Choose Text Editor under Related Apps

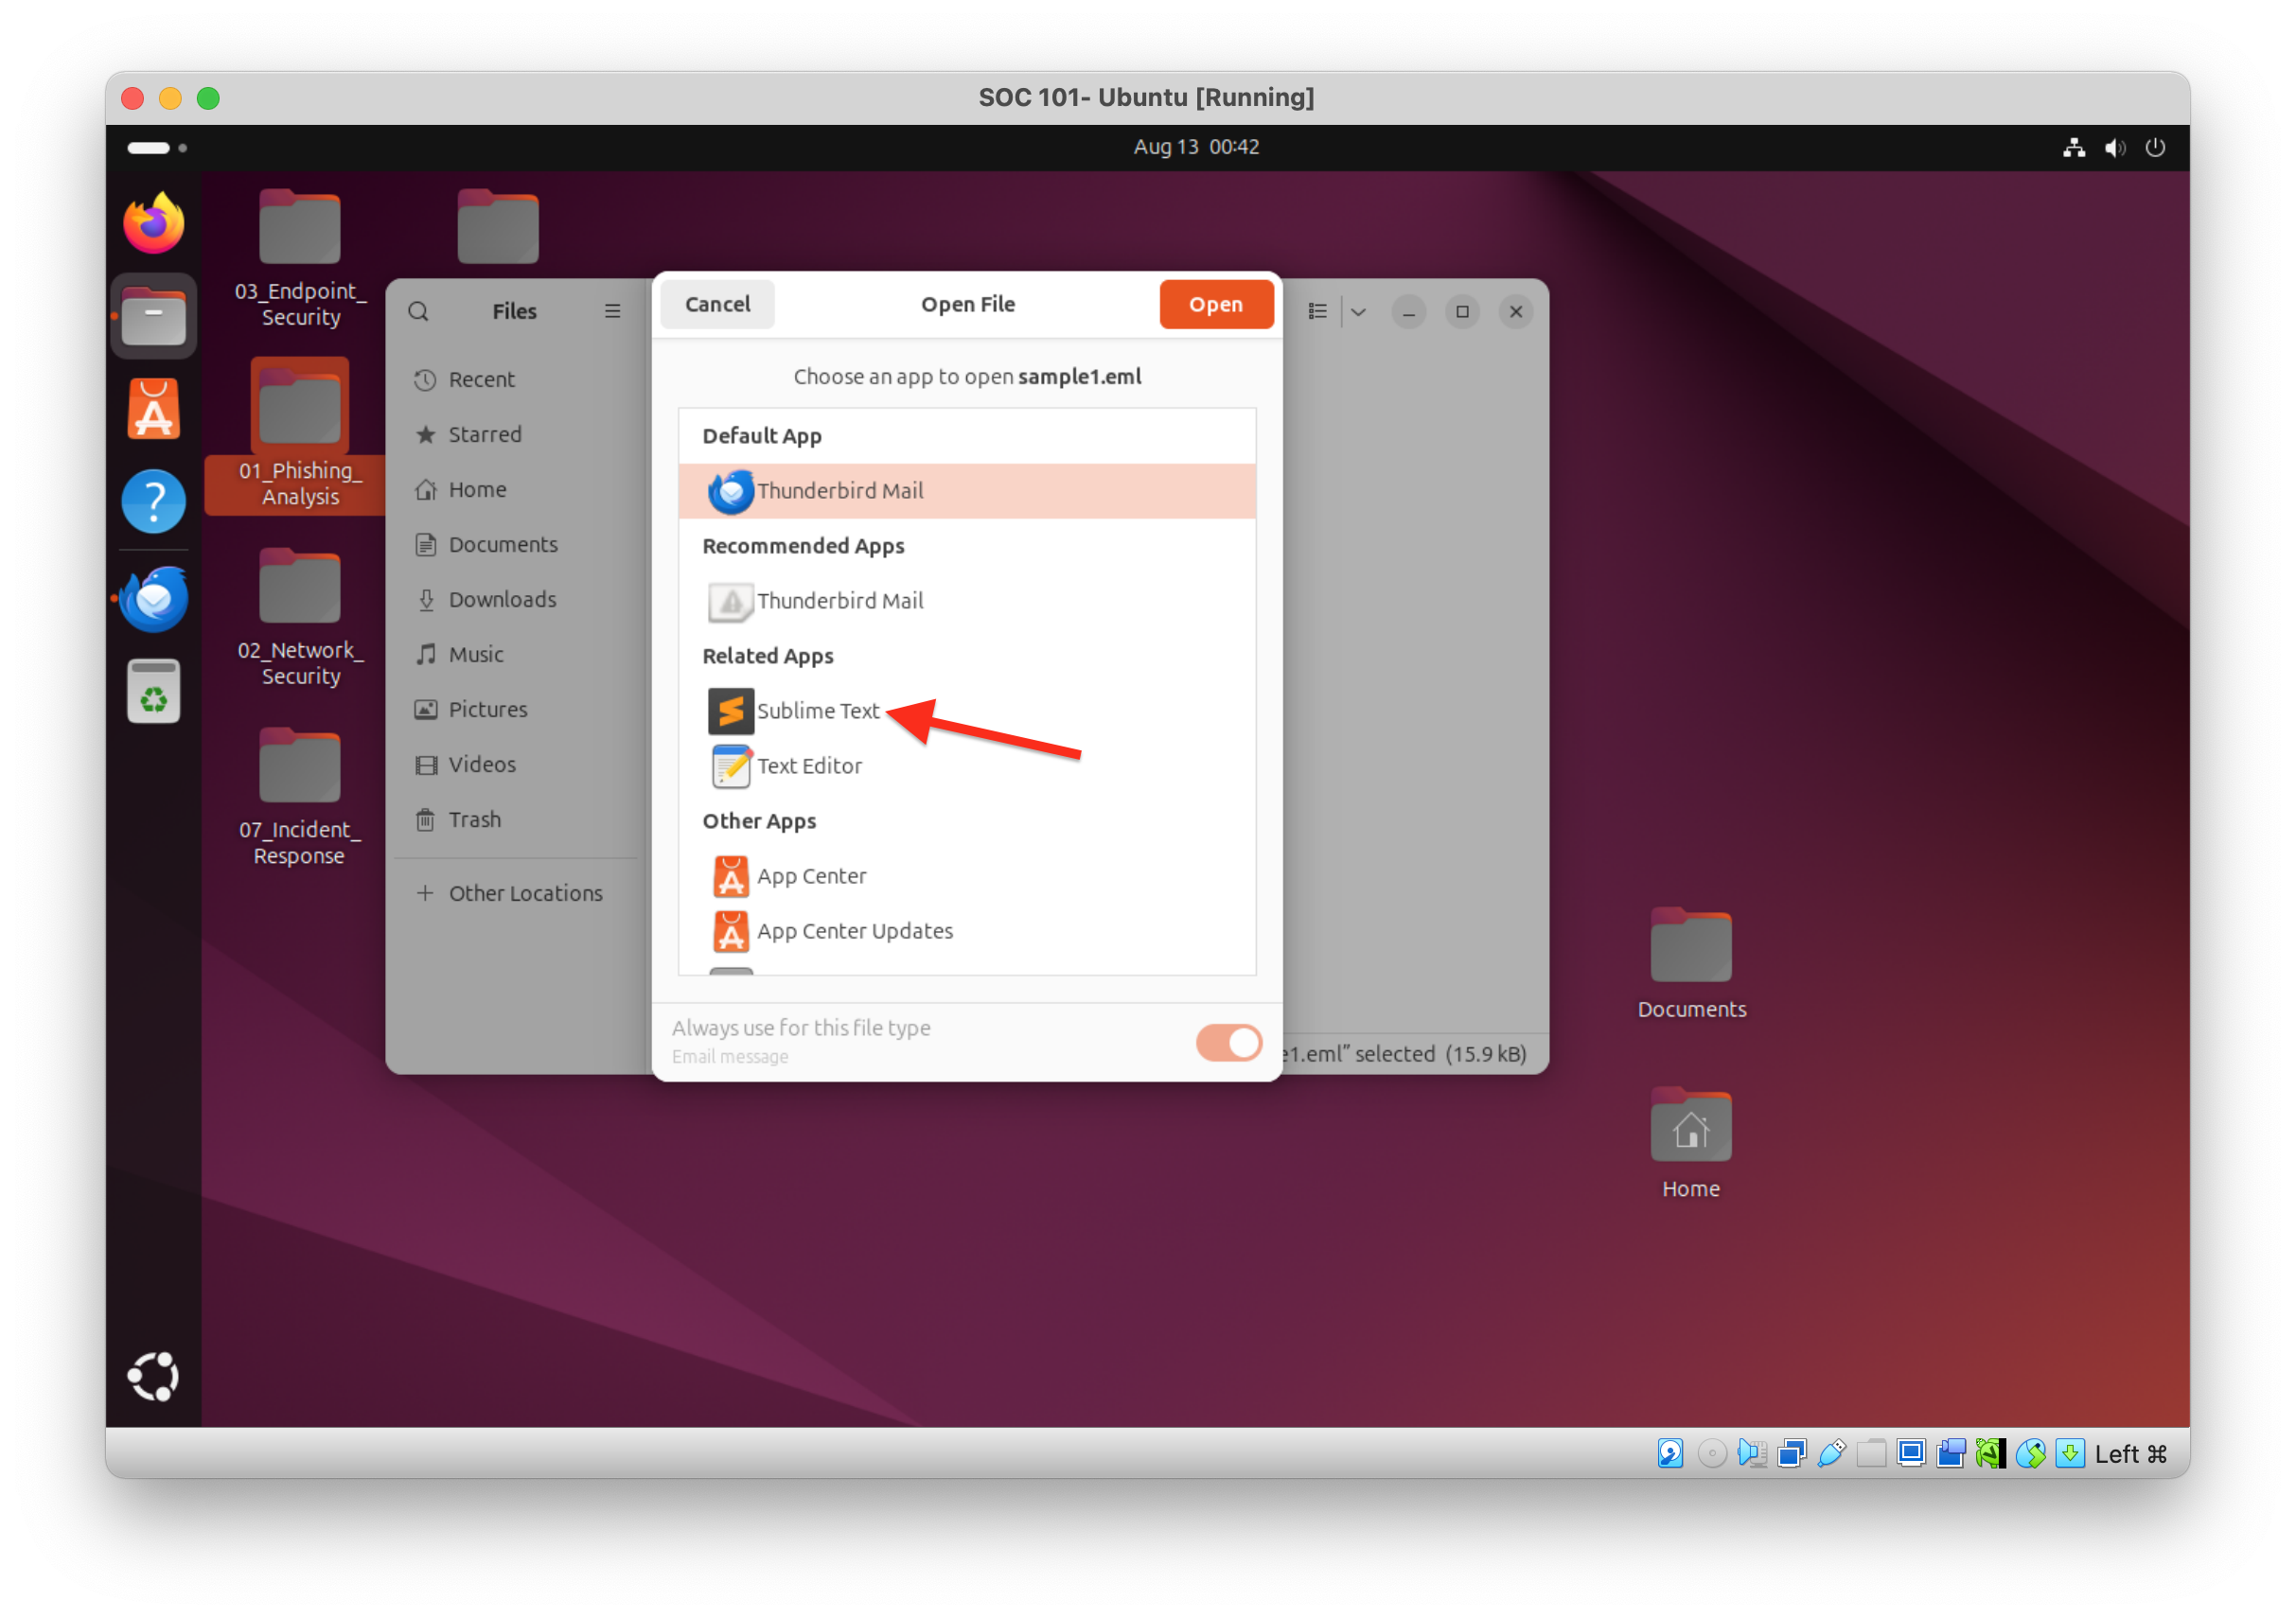pyautogui.click(x=967, y=766)
